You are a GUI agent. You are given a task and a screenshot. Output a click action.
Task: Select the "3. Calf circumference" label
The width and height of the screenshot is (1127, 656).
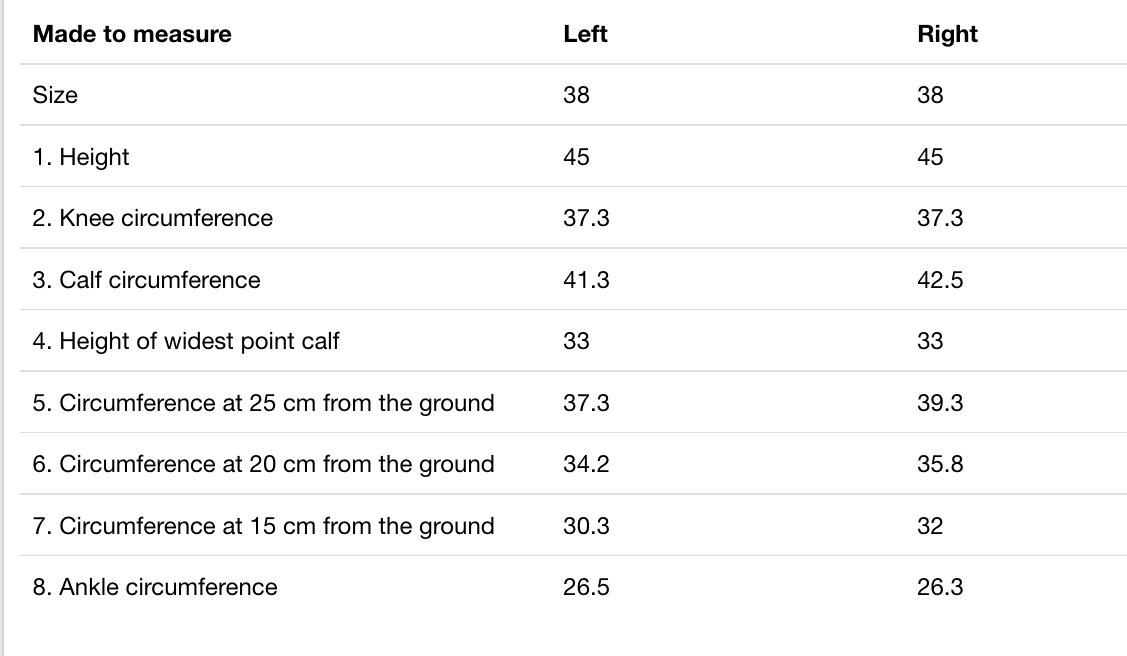point(146,280)
